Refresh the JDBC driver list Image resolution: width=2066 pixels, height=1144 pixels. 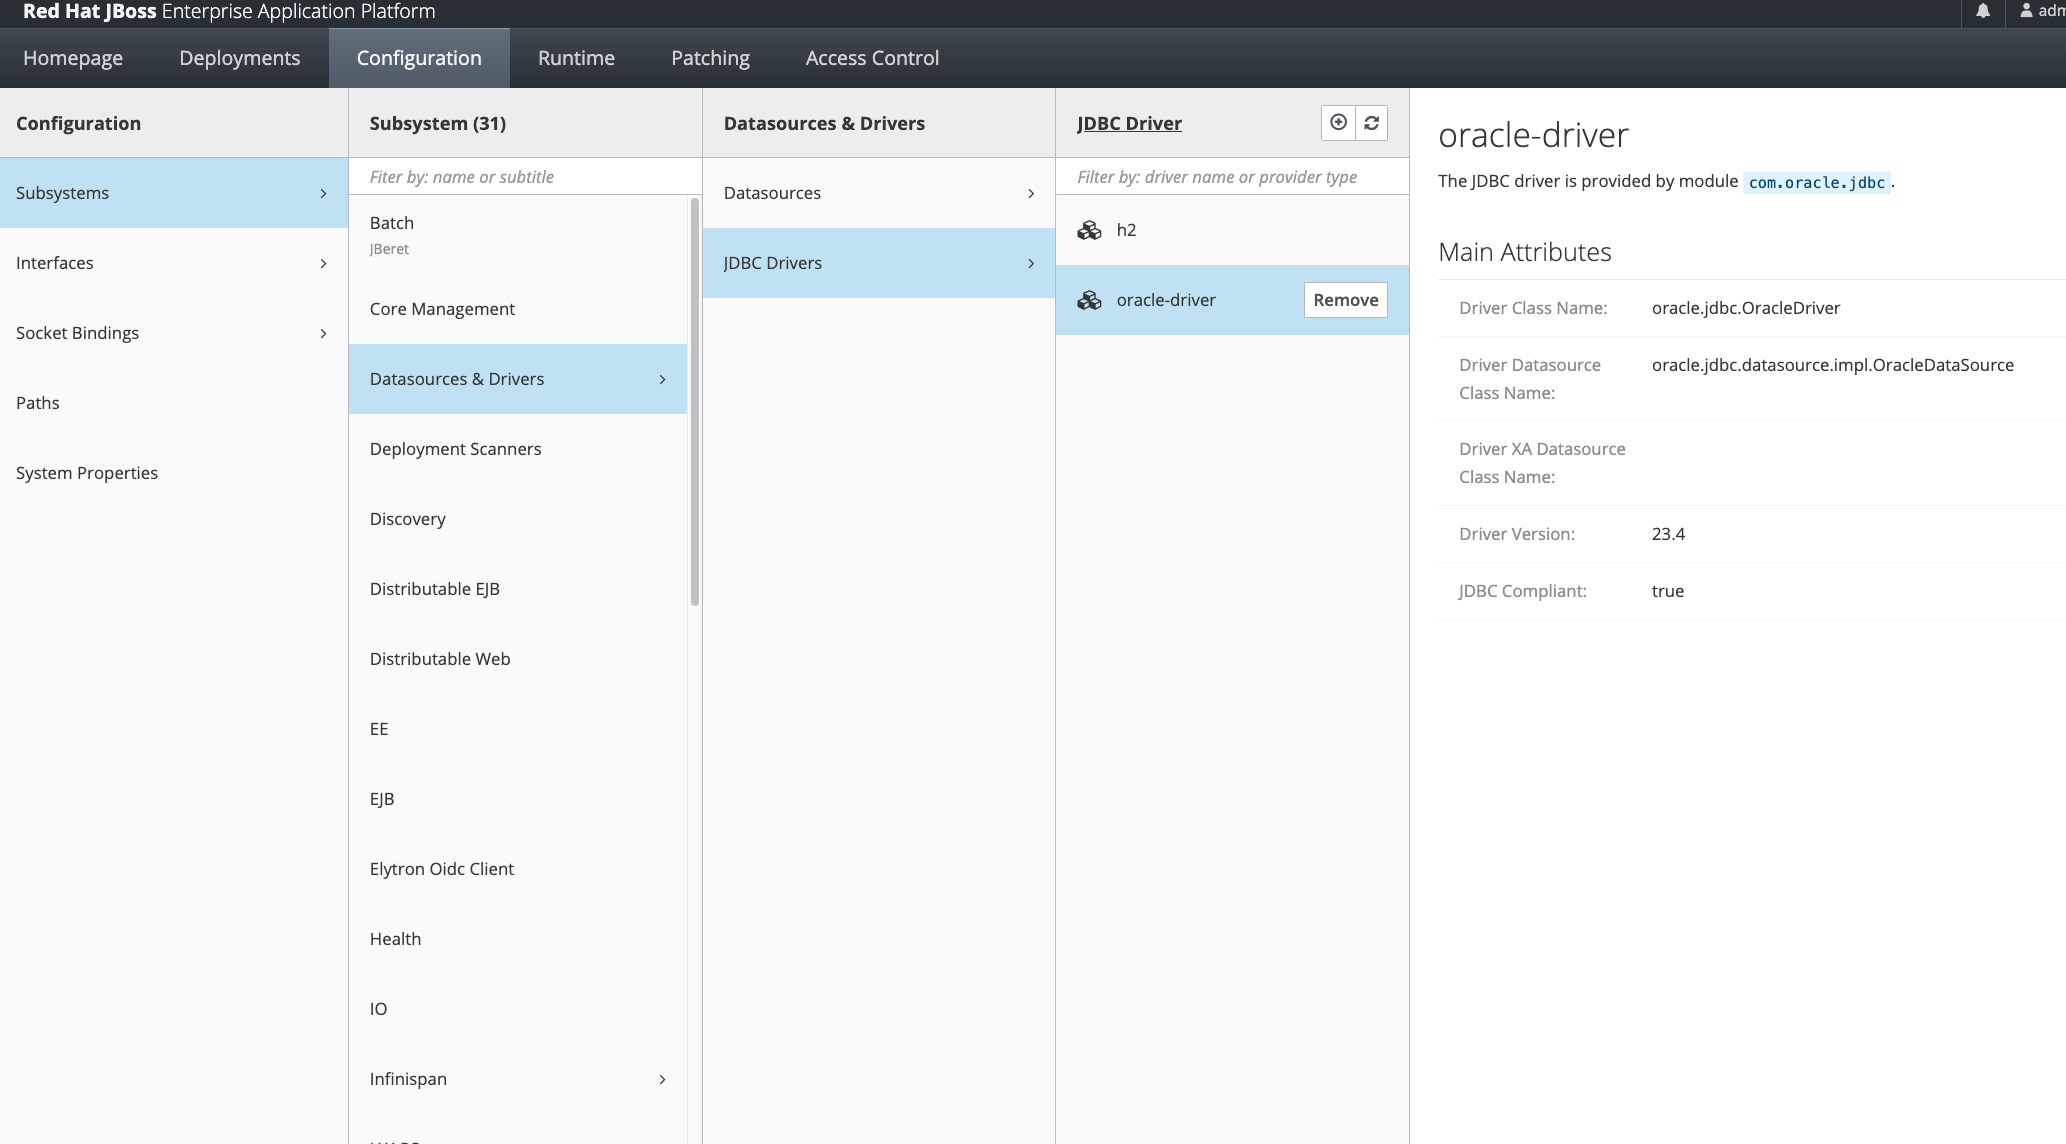click(x=1371, y=122)
